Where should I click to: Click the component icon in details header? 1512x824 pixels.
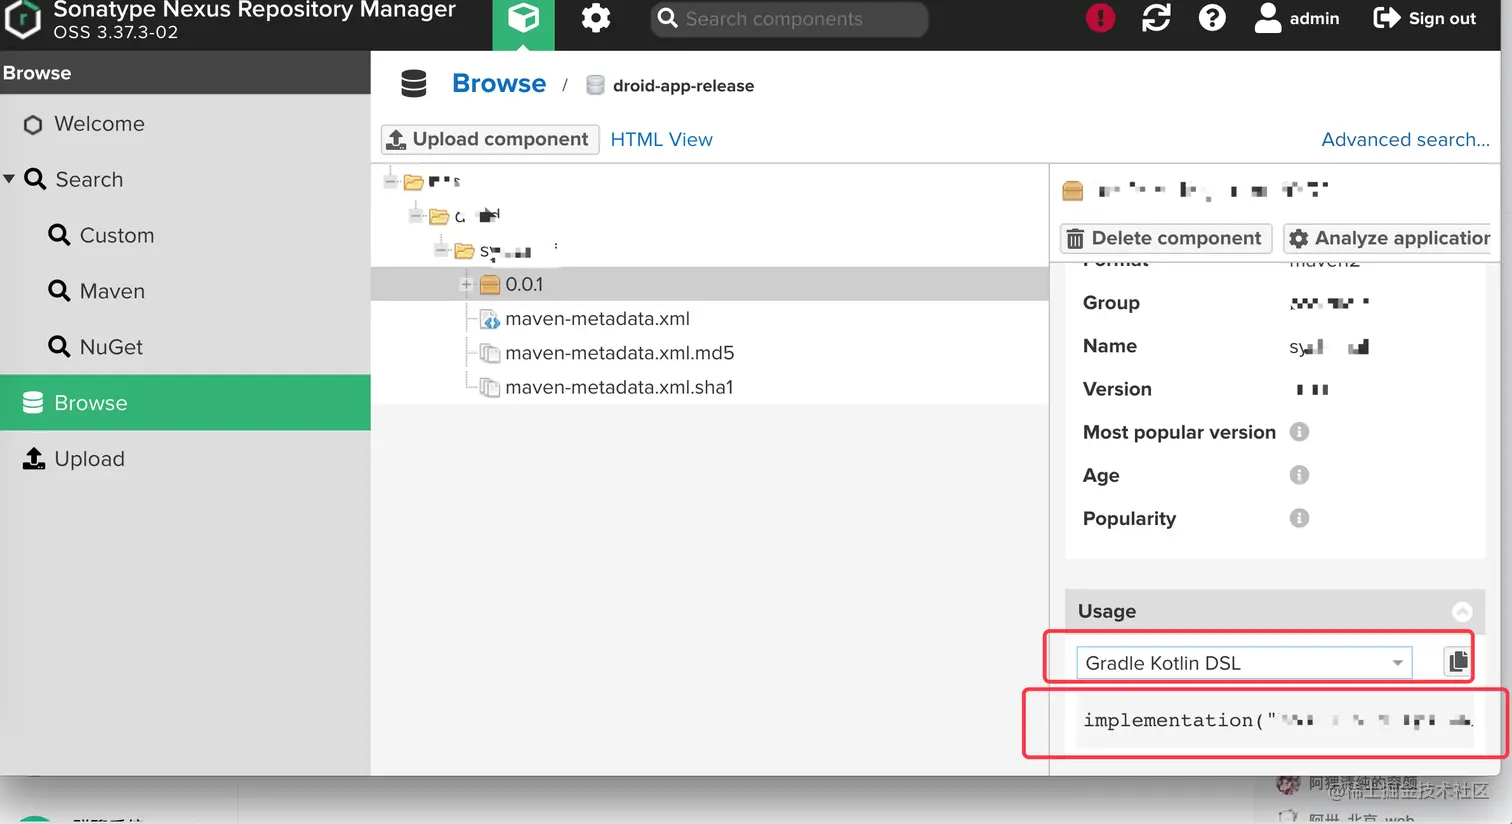pyautogui.click(x=1073, y=190)
